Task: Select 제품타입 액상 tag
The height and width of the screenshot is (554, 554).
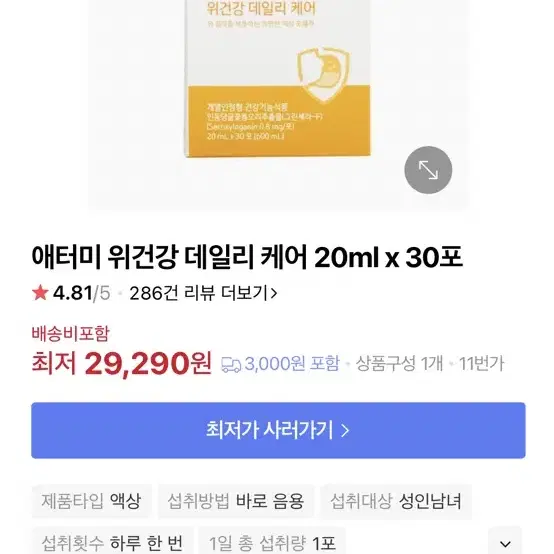Action: 92,501
